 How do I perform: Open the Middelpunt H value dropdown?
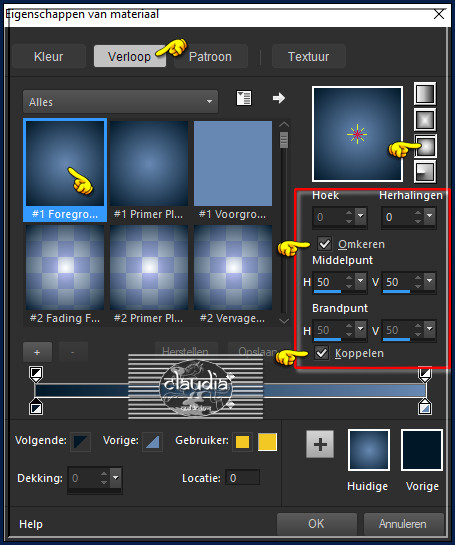pos(361,281)
